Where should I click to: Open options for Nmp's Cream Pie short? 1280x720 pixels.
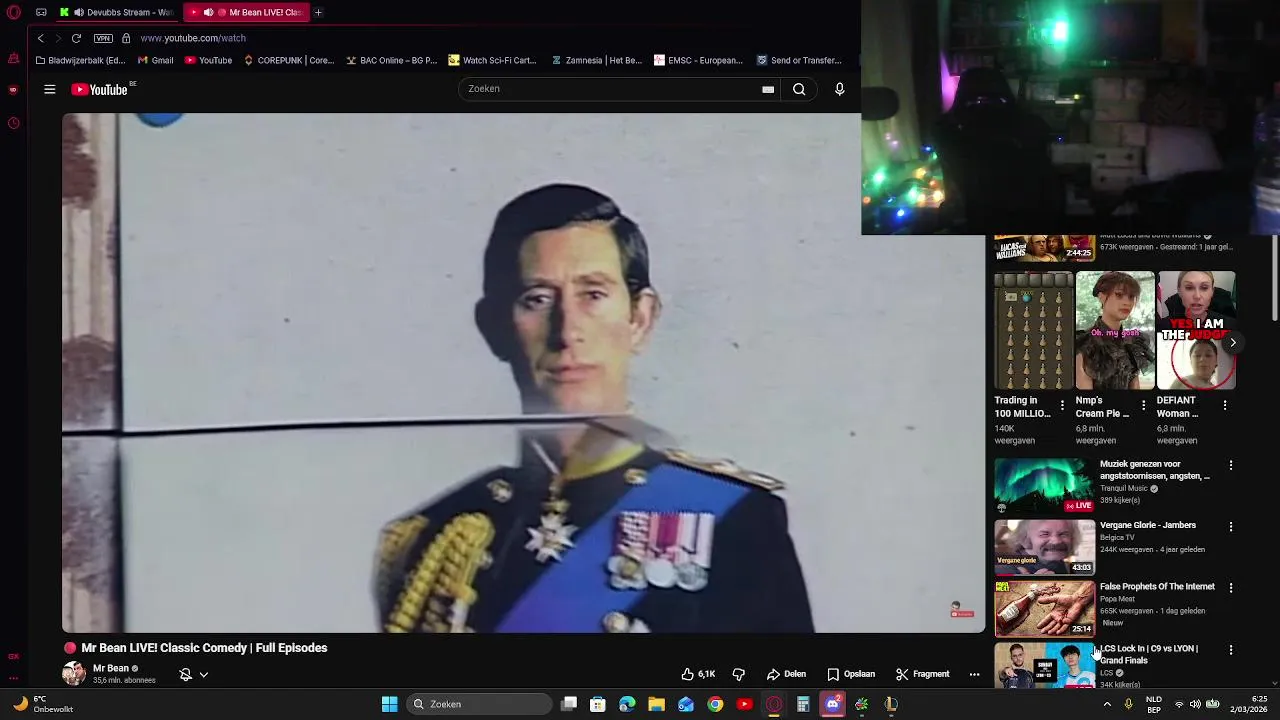coord(1143,405)
